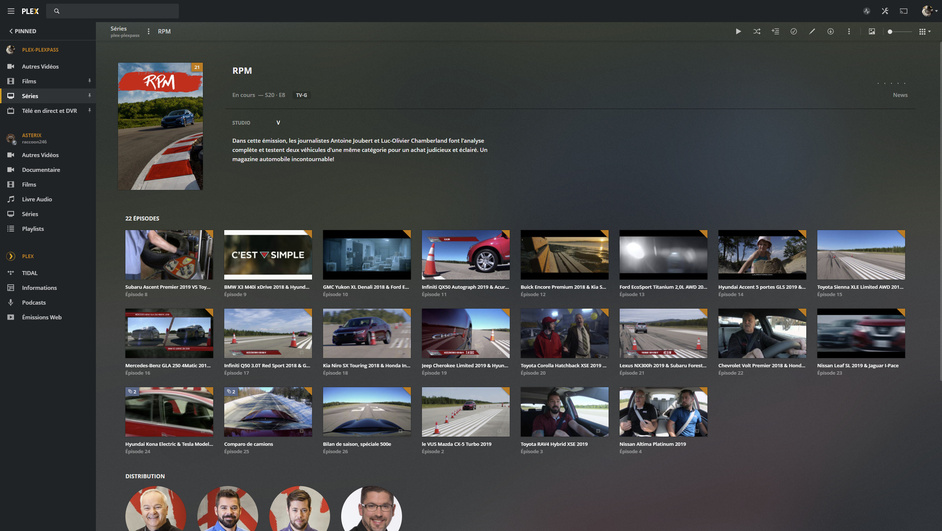Select the PLEX-PLEXPASS server
The image size is (942, 531).
point(40,50)
